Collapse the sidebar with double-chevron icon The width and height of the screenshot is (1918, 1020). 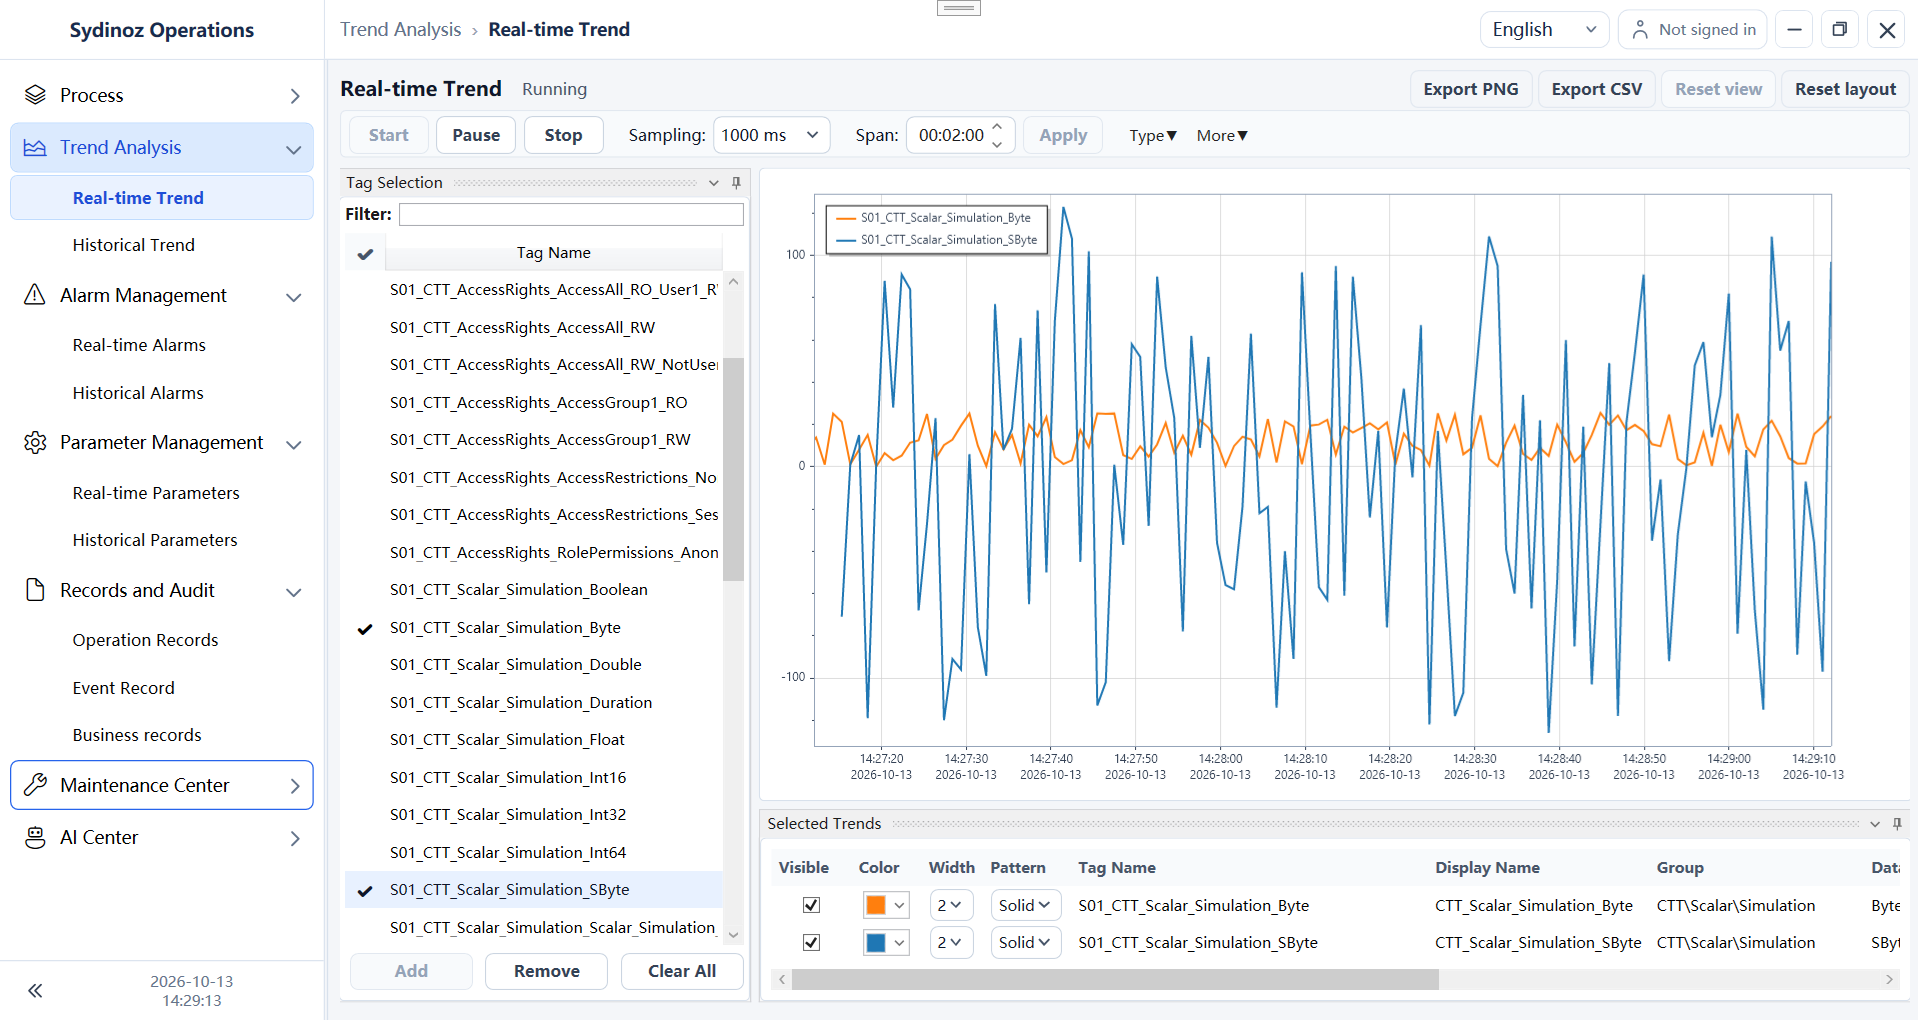pos(35,990)
